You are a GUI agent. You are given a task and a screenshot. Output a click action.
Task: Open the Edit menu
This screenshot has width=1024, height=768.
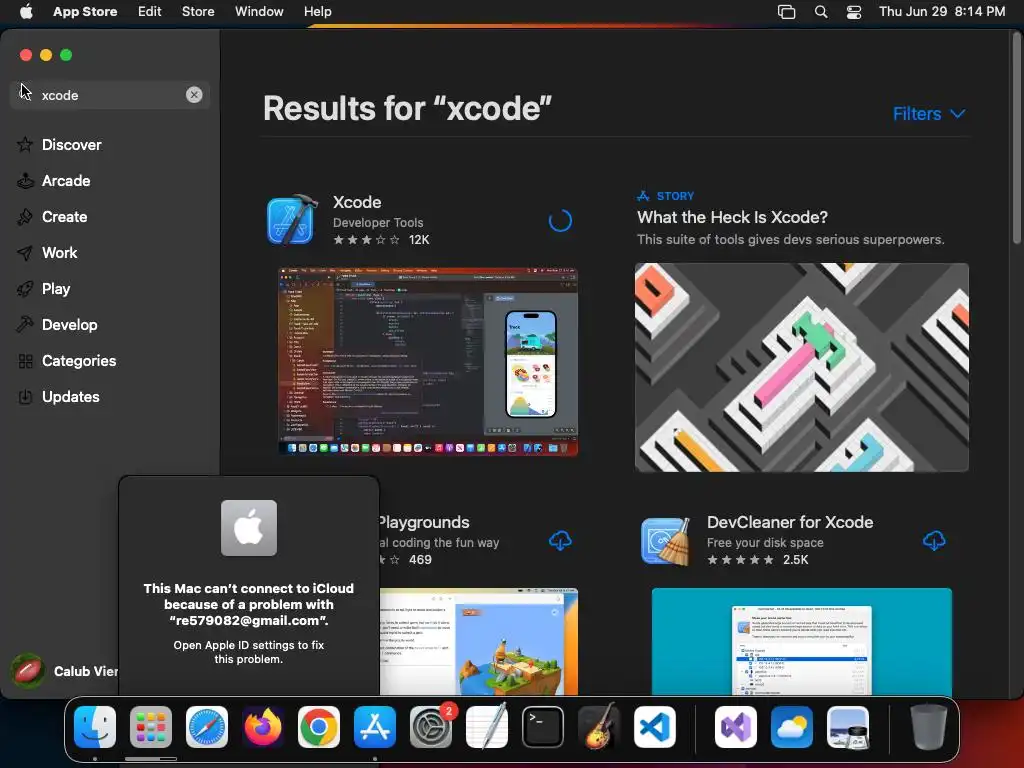point(150,12)
